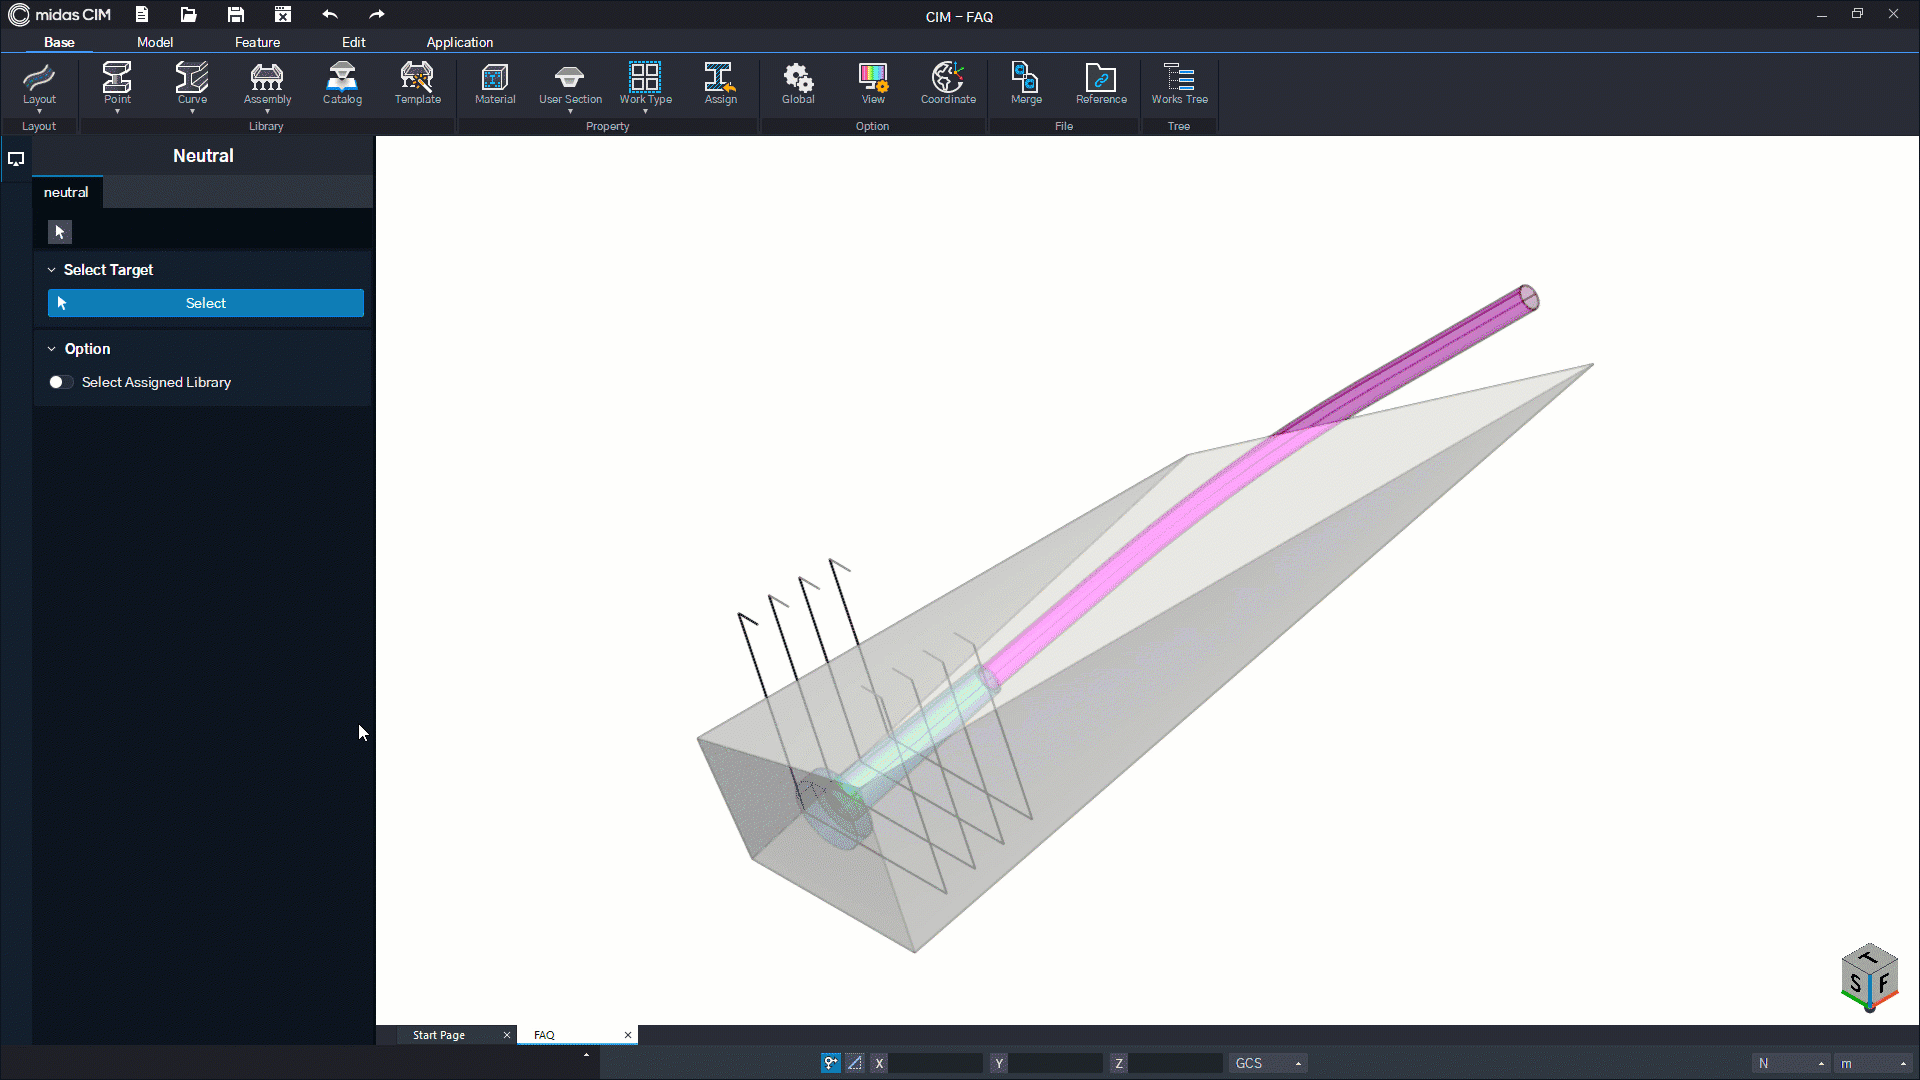Click the cursor selection icon under neutral tab
Screen dimensions: 1920x1080
tap(60, 232)
